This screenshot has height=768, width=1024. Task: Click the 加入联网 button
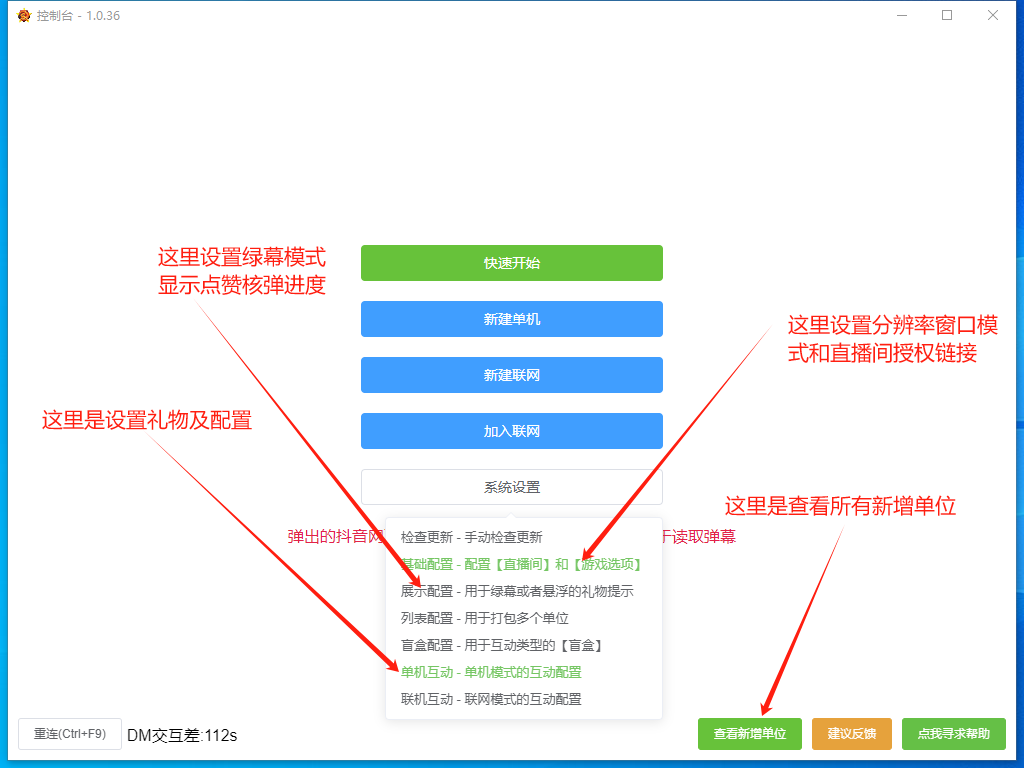tap(511, 431)
